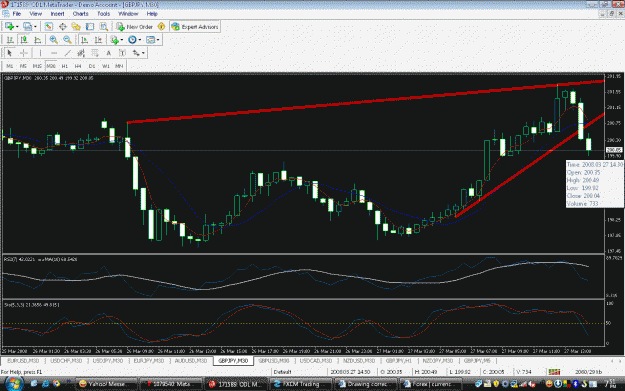Toggle chart Auto Scroll icon
Screen dimensions: 625x391
click(x=84, y=40)
